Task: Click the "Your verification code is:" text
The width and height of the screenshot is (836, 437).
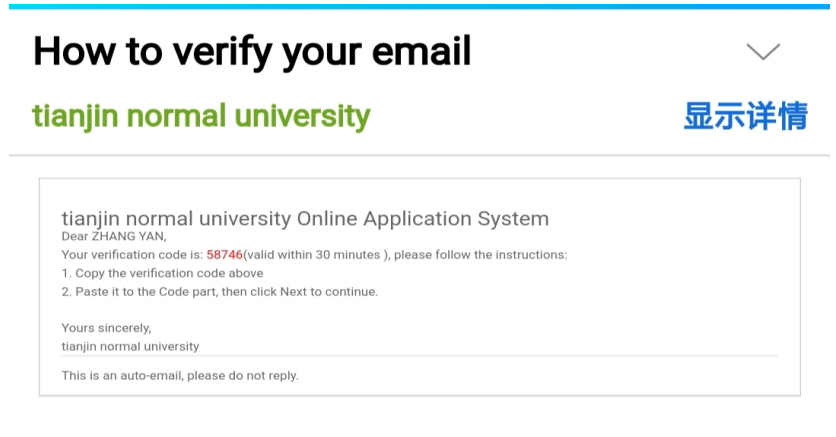Action: [x=132, y=255]
